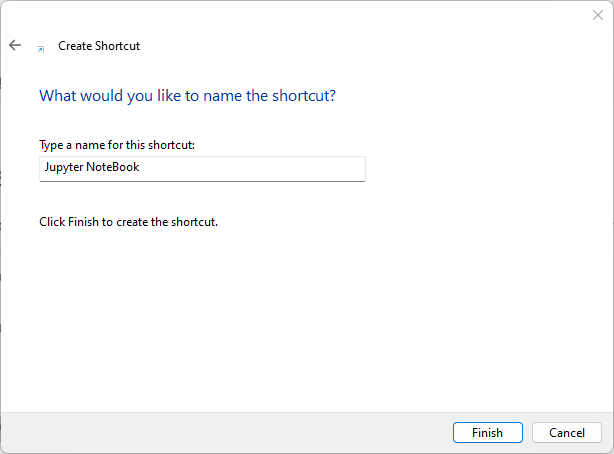Close the Create Shortcut dialog with X
Screen dimensions: 614x454
pyautogui.click(x=598, y=15)
